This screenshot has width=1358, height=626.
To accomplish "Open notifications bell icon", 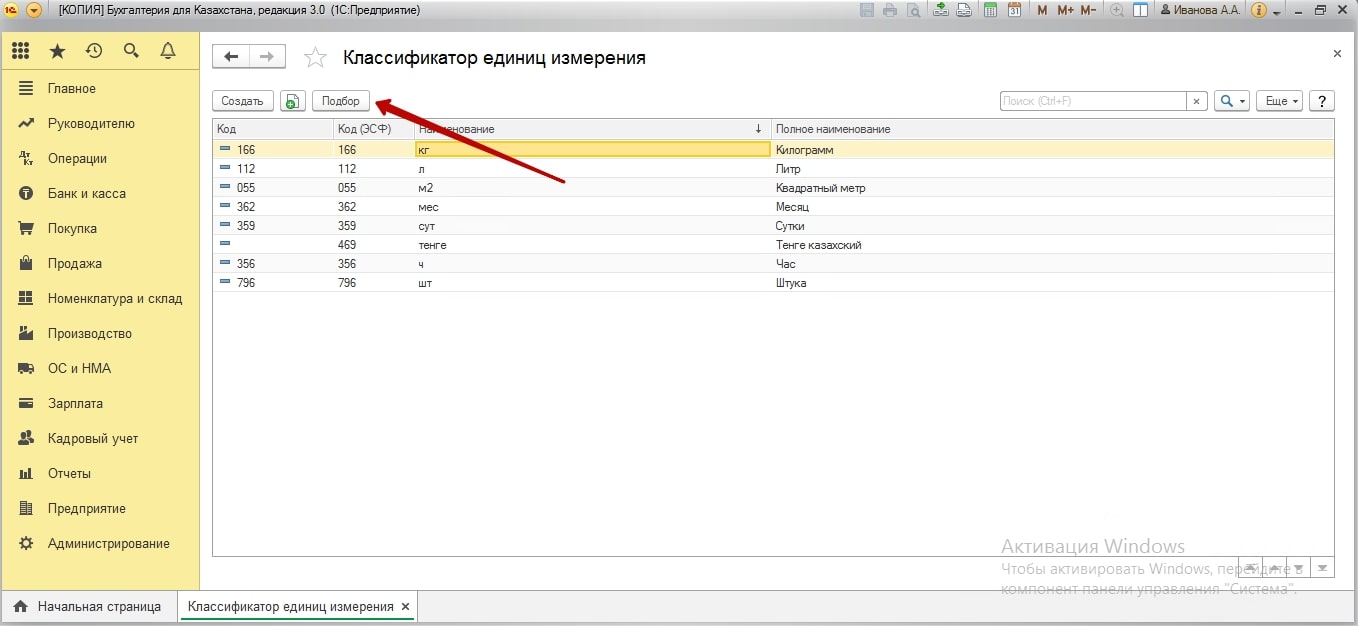I will pos(167,51).
